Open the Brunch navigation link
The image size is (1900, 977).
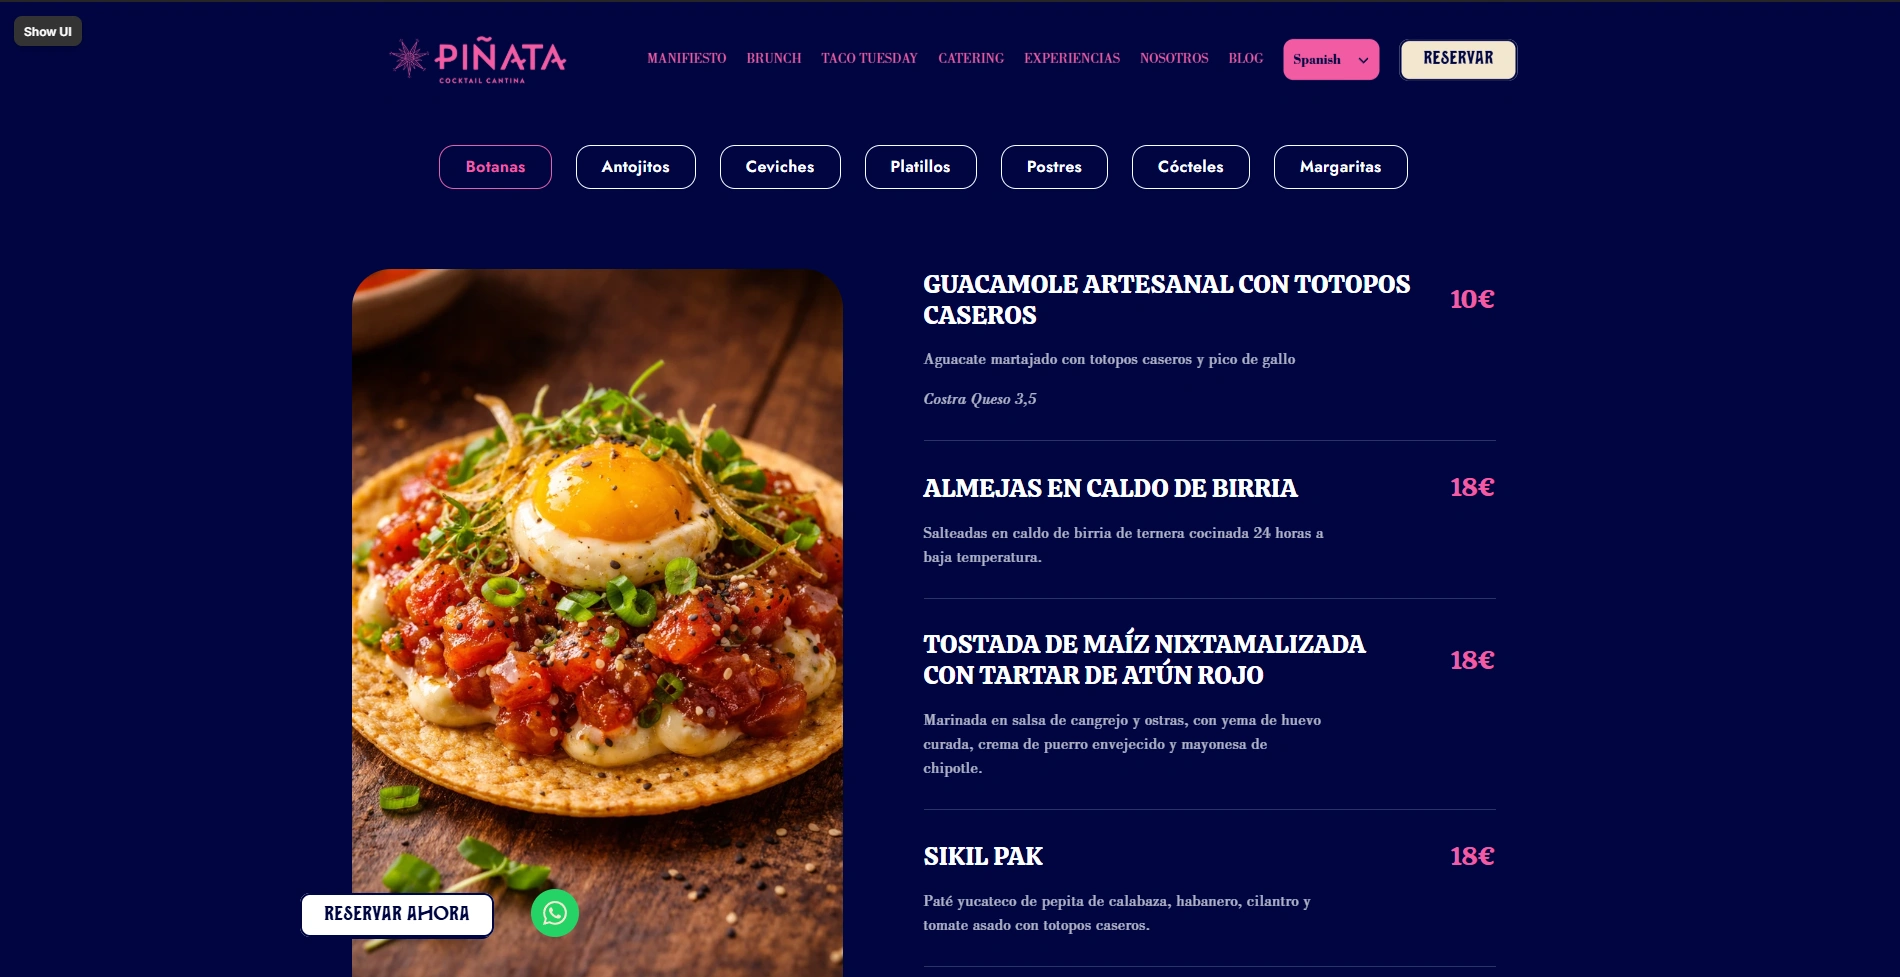click(x=774, y=59)
